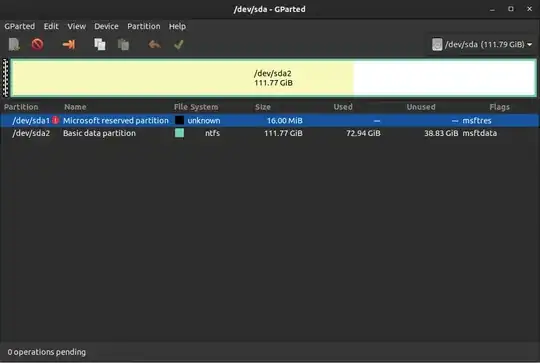
Task: Click the 16.00 MiB size cell
Action: point(285,121)
